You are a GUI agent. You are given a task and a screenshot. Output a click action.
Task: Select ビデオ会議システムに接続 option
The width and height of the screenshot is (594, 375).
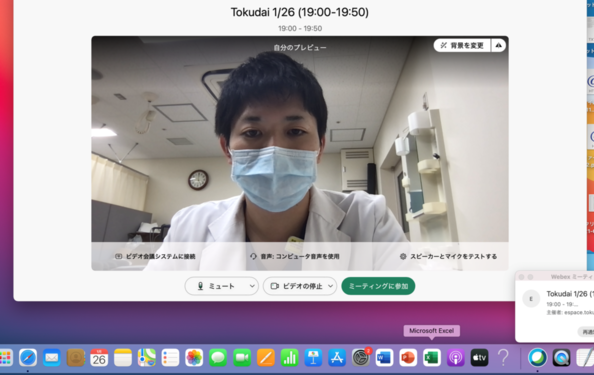point(155,256)
